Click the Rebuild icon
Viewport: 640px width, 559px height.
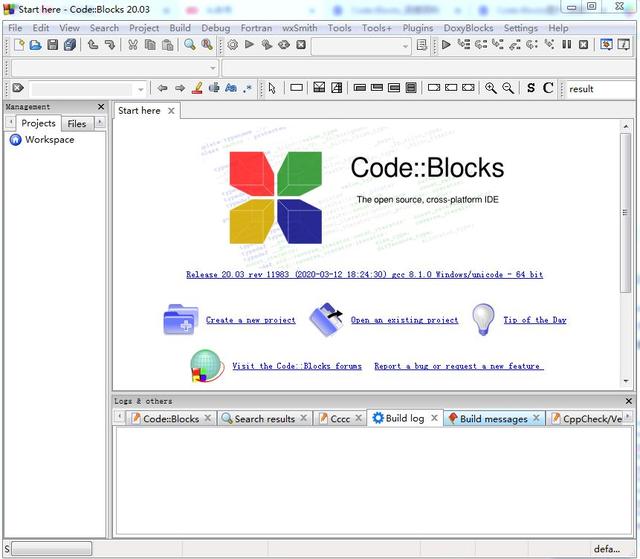284,44
